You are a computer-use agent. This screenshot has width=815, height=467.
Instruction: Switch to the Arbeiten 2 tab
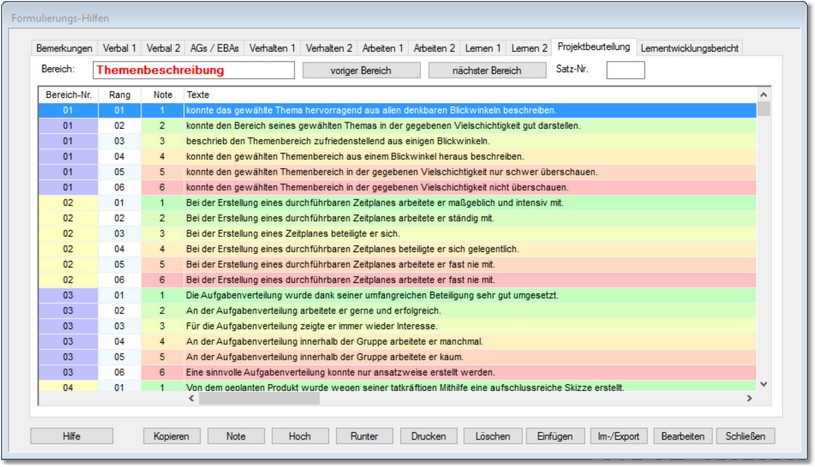(x=434, y=47)
